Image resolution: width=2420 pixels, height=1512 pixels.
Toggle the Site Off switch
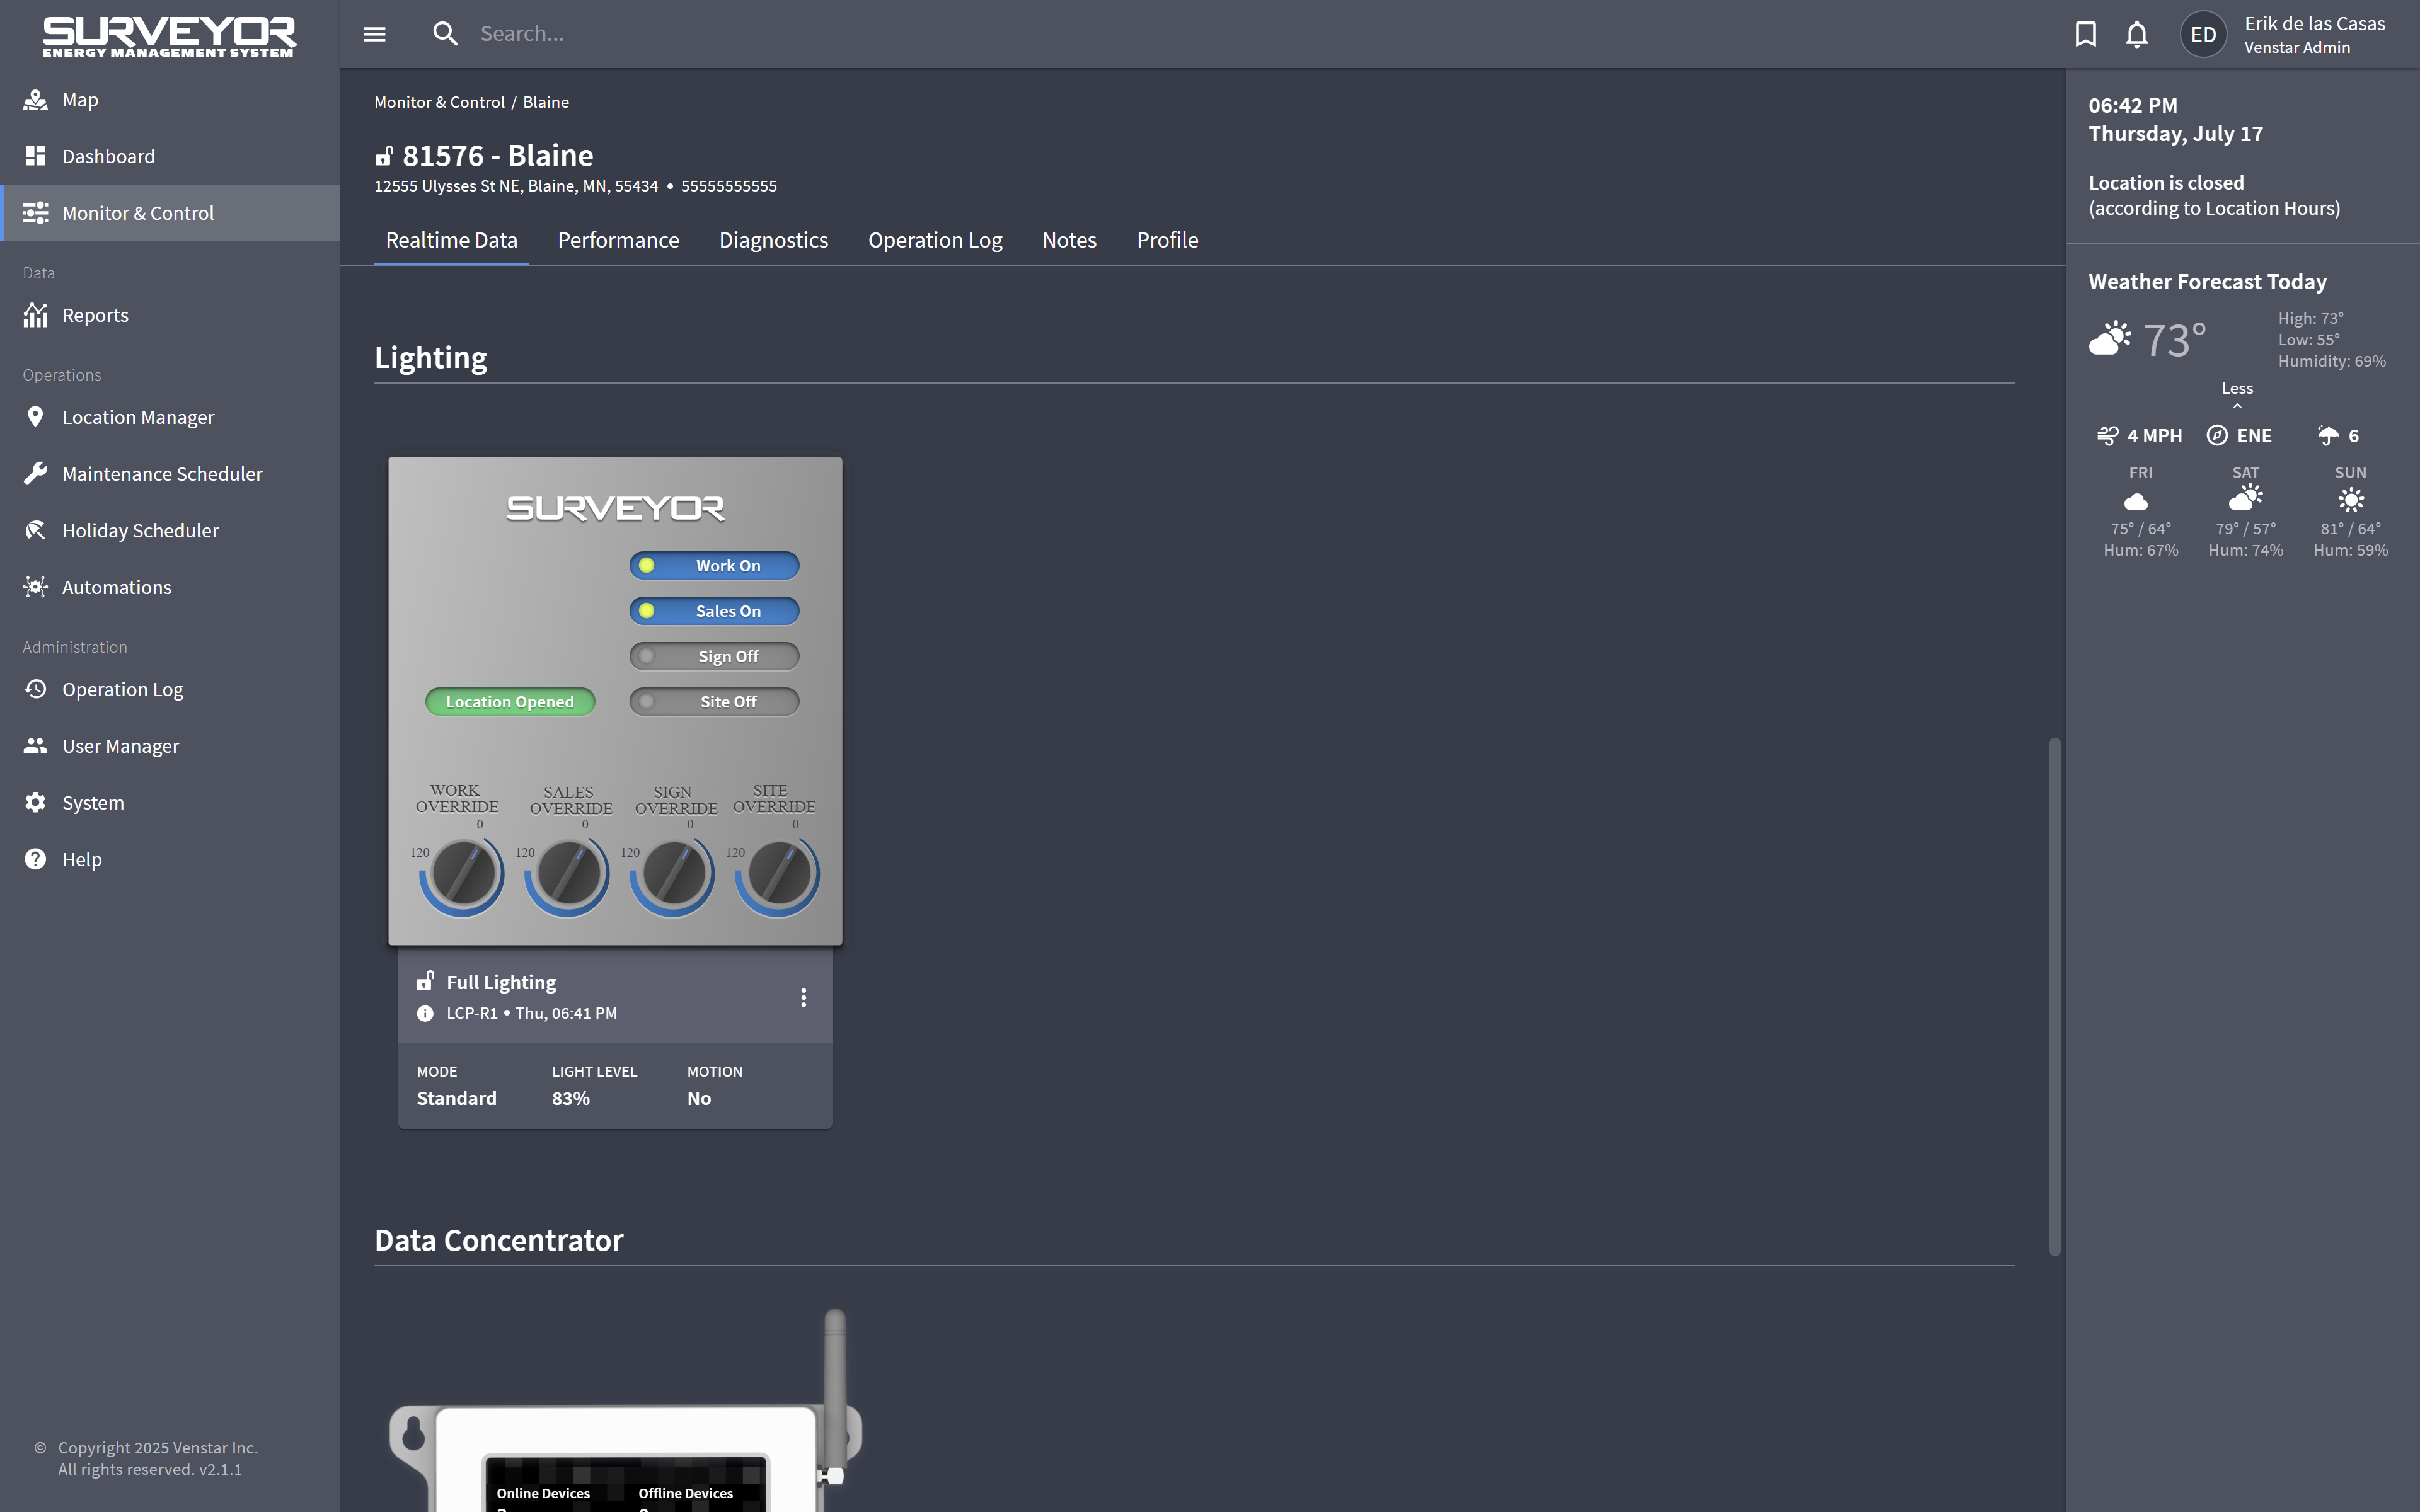(714, 702)
